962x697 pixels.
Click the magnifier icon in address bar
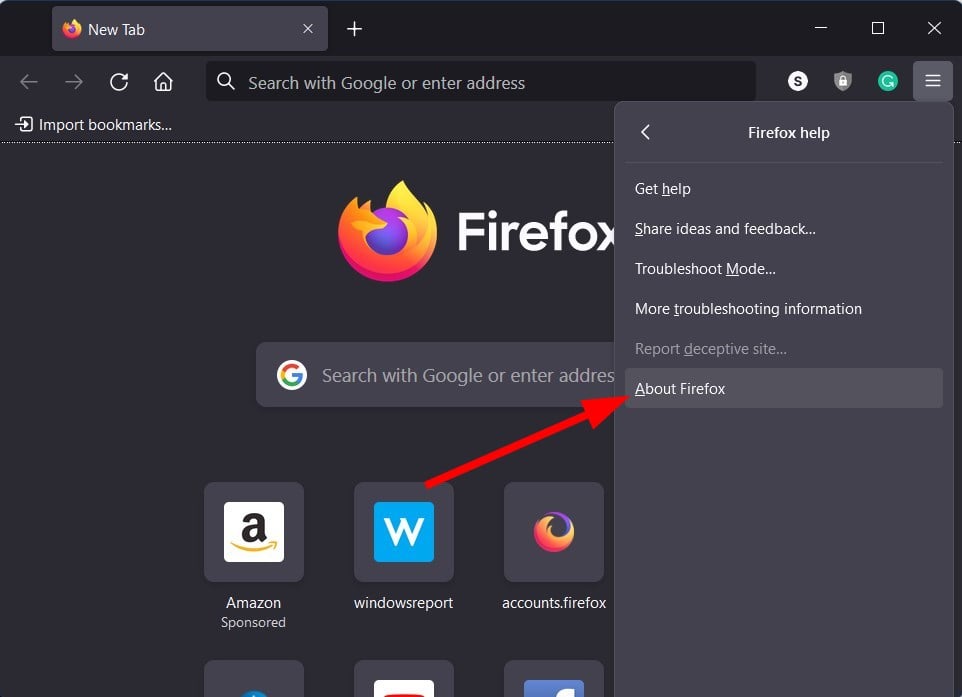[x=226, y=81]
